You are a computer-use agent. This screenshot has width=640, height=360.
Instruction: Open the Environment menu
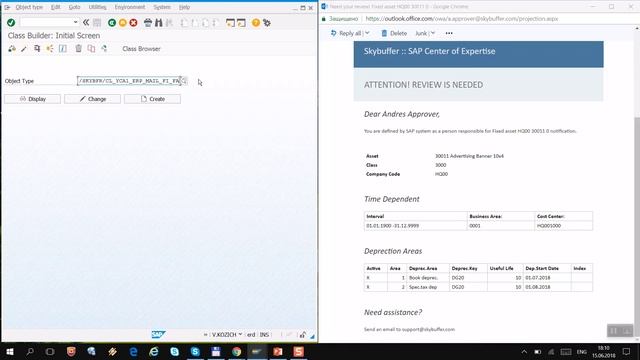tap(129, 7)
